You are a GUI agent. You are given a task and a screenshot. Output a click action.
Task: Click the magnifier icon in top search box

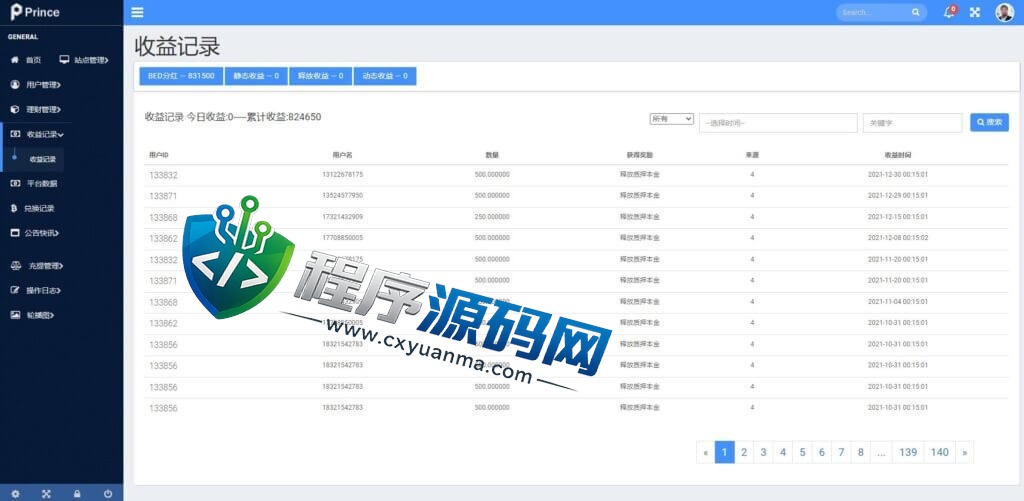(x=916, y=12)
